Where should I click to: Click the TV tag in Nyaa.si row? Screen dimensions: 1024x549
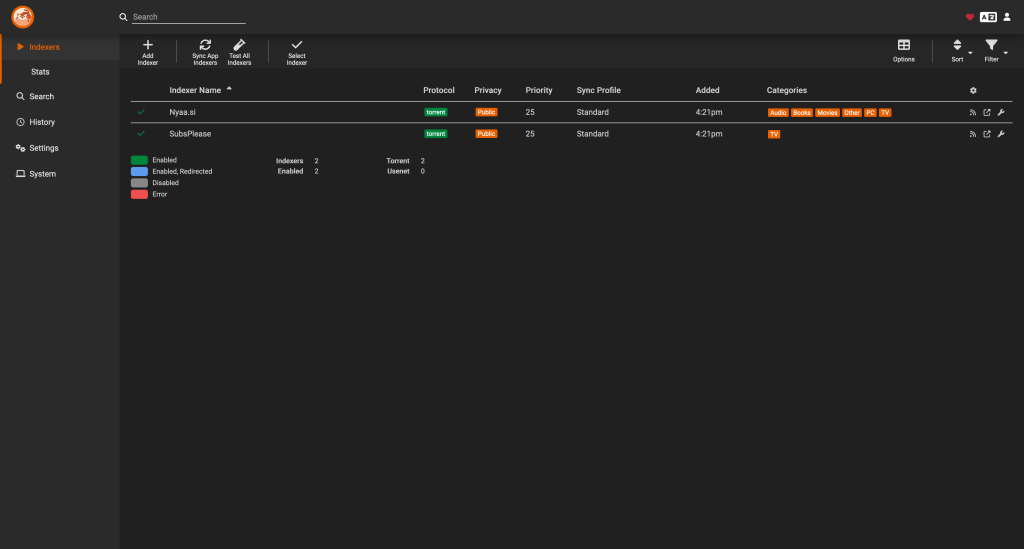pyautogui.click(x=885, y=113)
